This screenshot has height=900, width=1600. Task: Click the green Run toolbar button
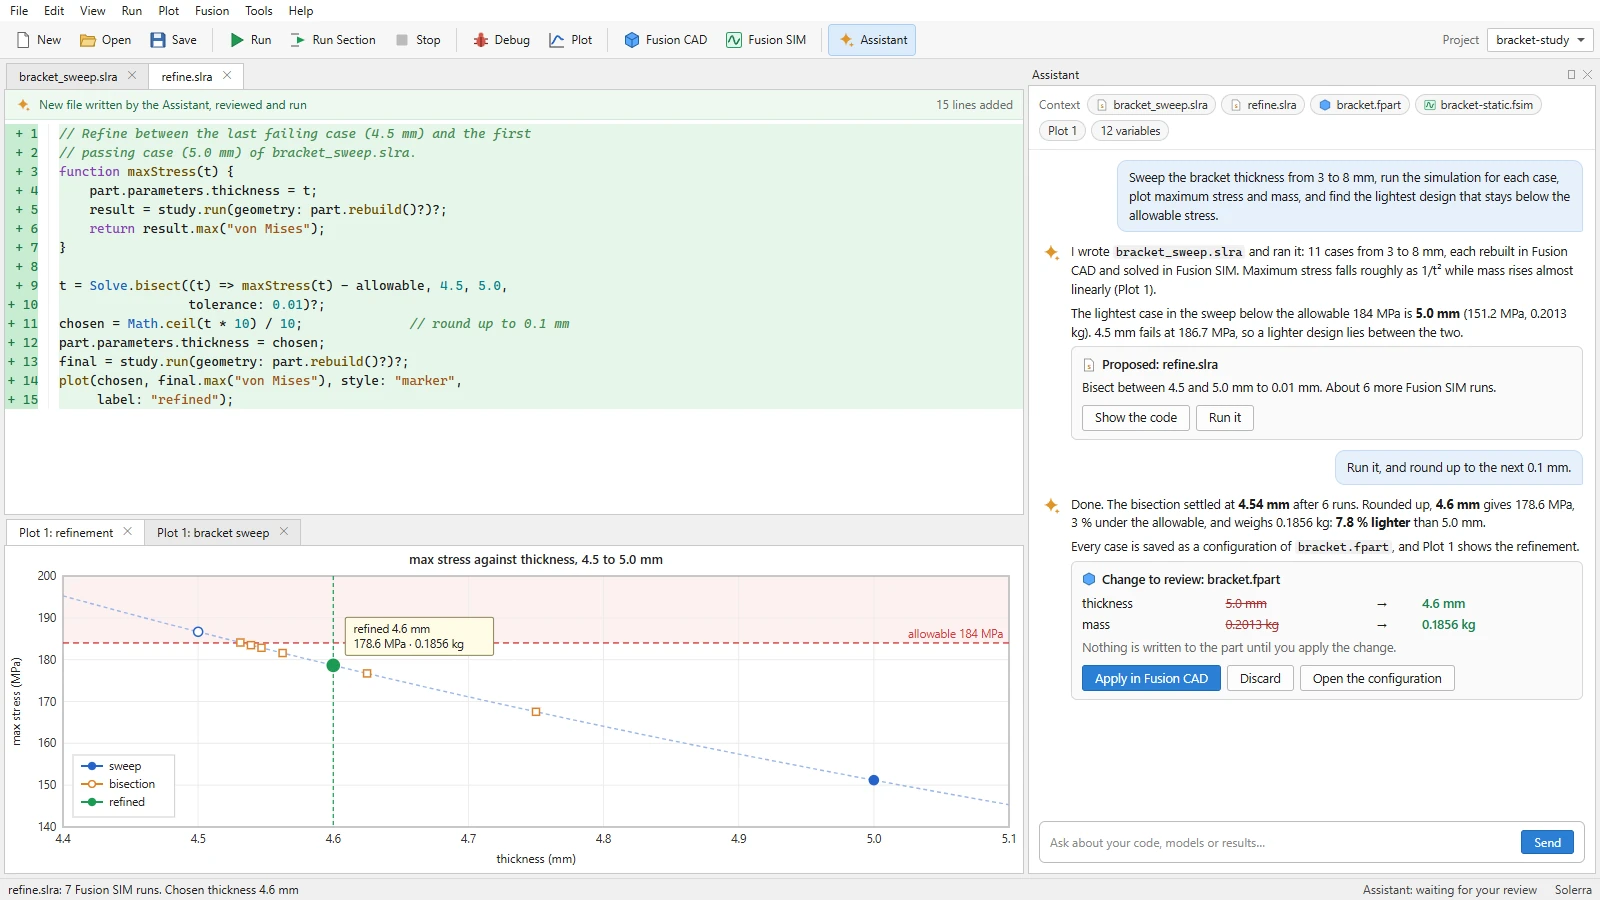pos(250,40)
